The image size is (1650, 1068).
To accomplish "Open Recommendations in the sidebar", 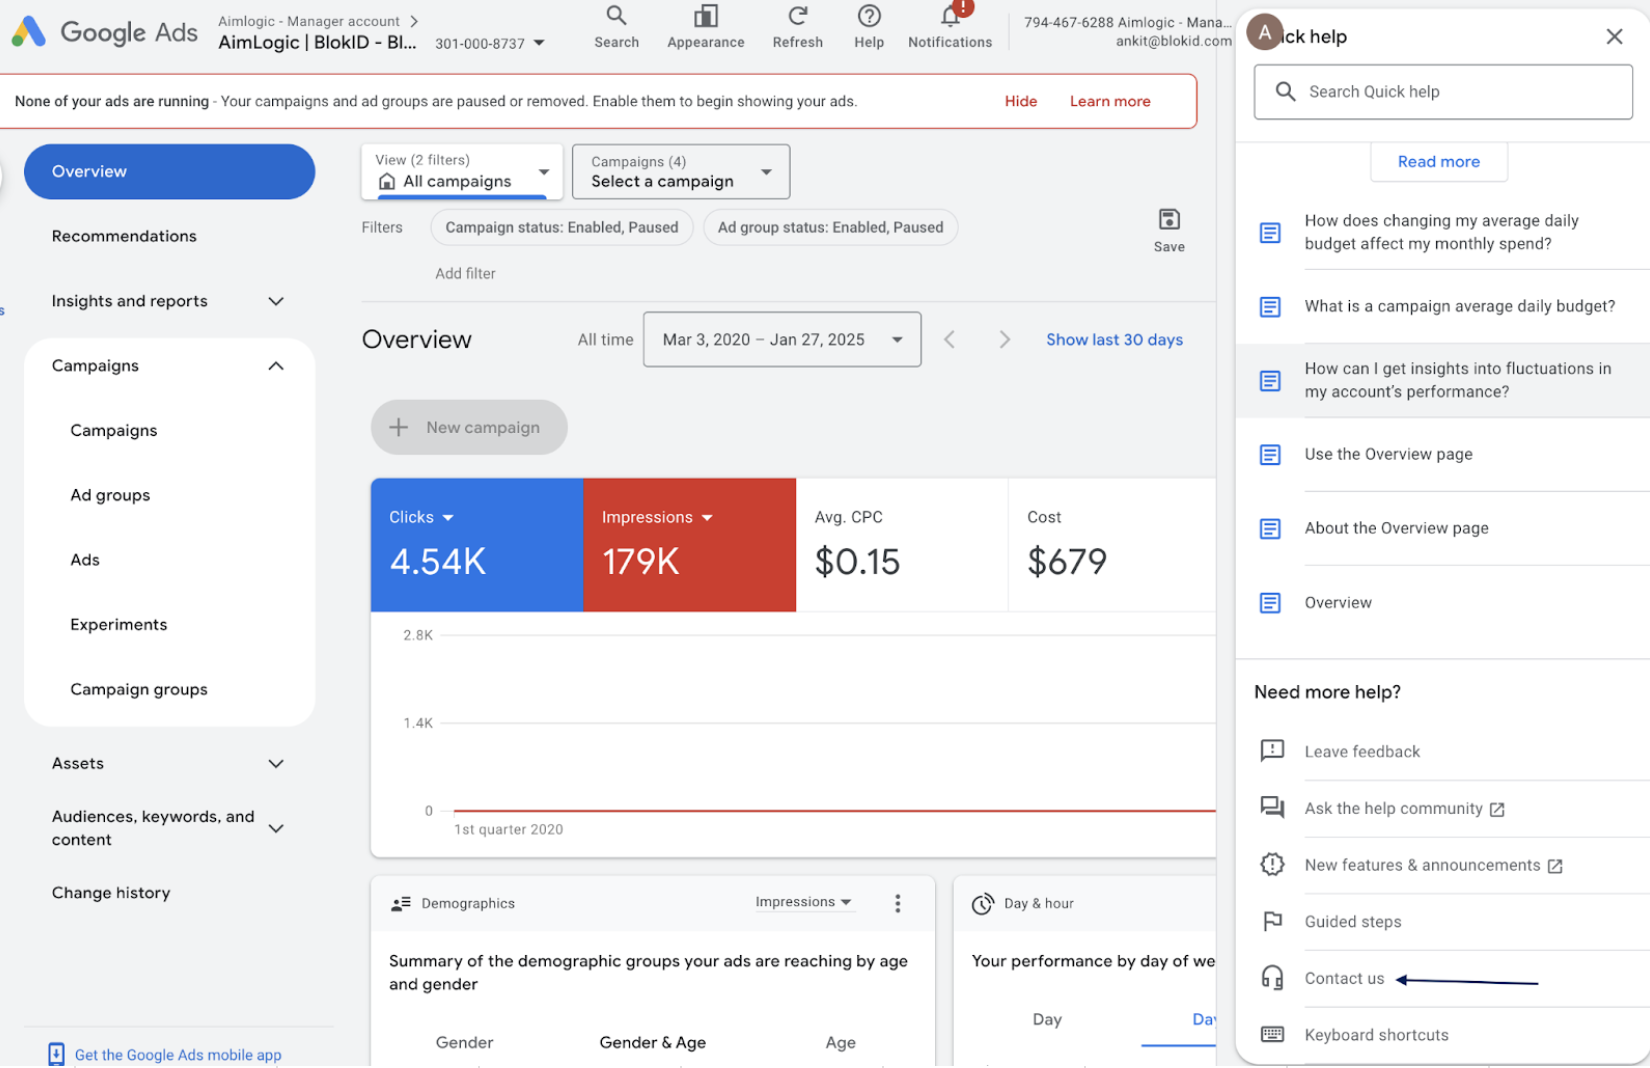I will click(x=124, y=236).
